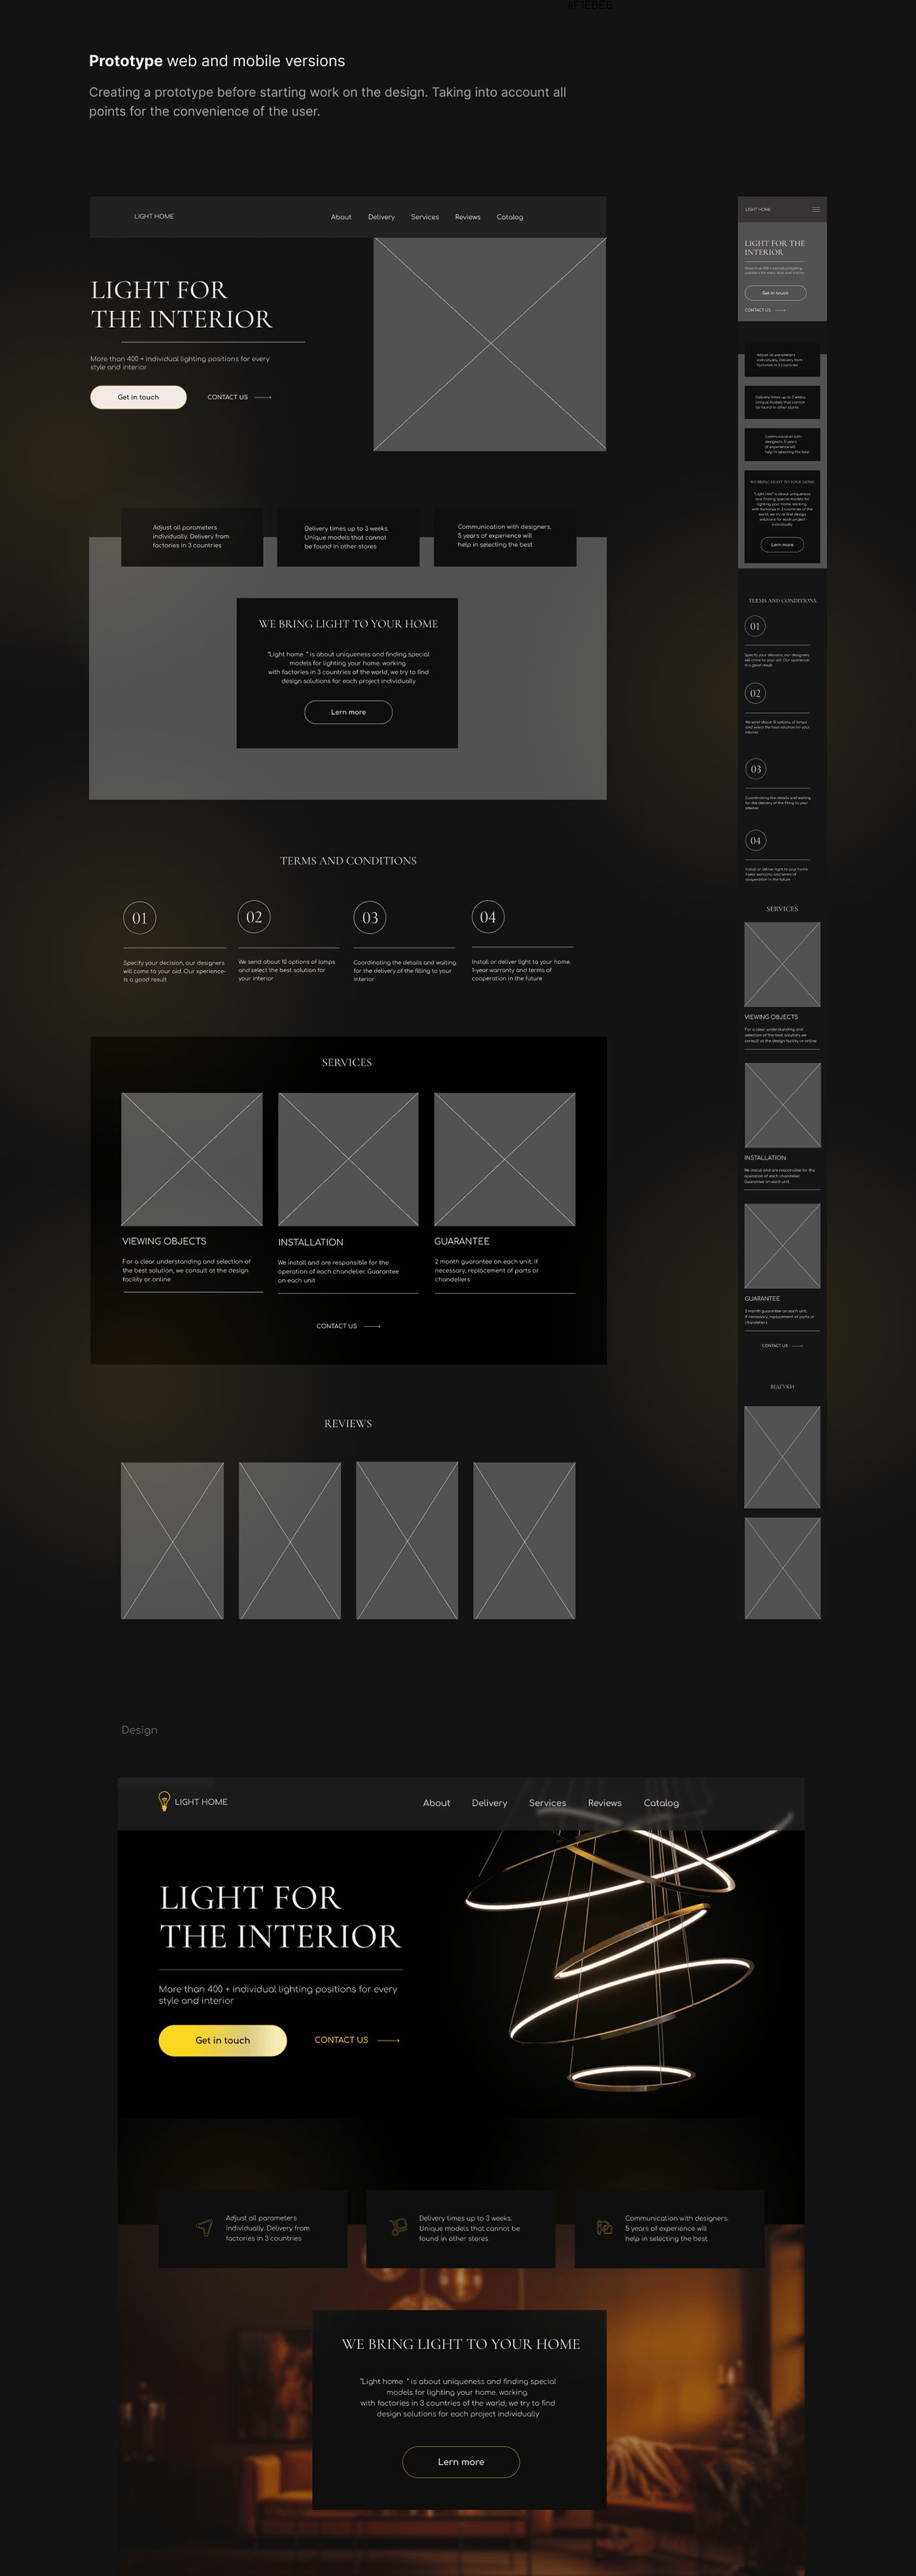Image resolution: width=916 pixels, height=2576 pixels.
Task: Select the mobile wireframe placeholder above VIEWING OBJECTS
Action: 782,964
